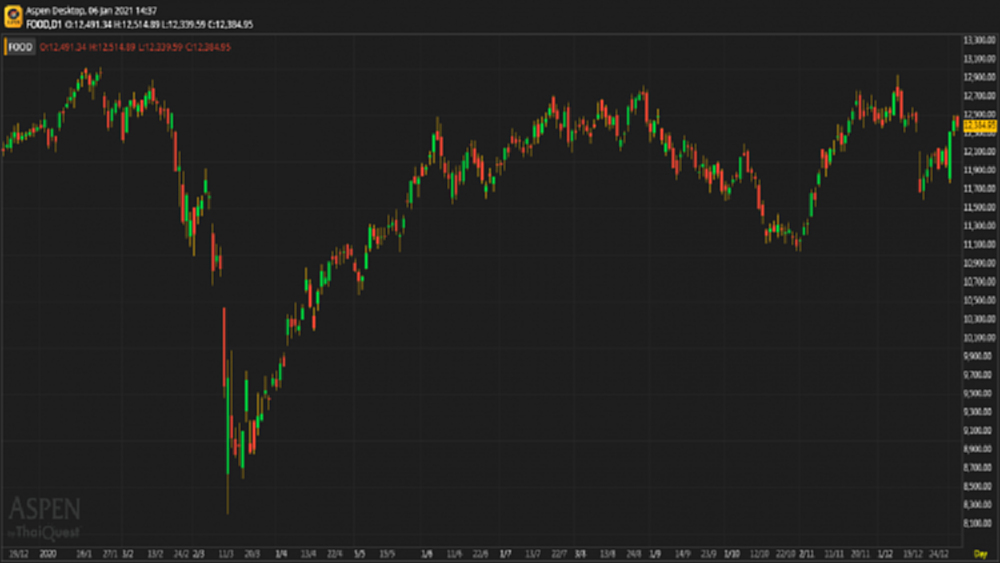Click the 8,100.00 price axis label
1000x563 pixels.
click(x=980, y=523)
